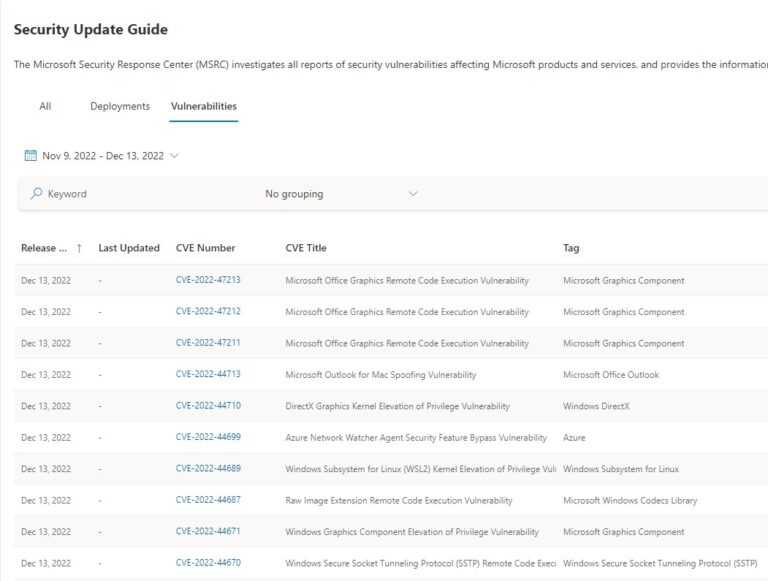
Task: Open CVE-2022-44713 details link
Action: (208, 374)
